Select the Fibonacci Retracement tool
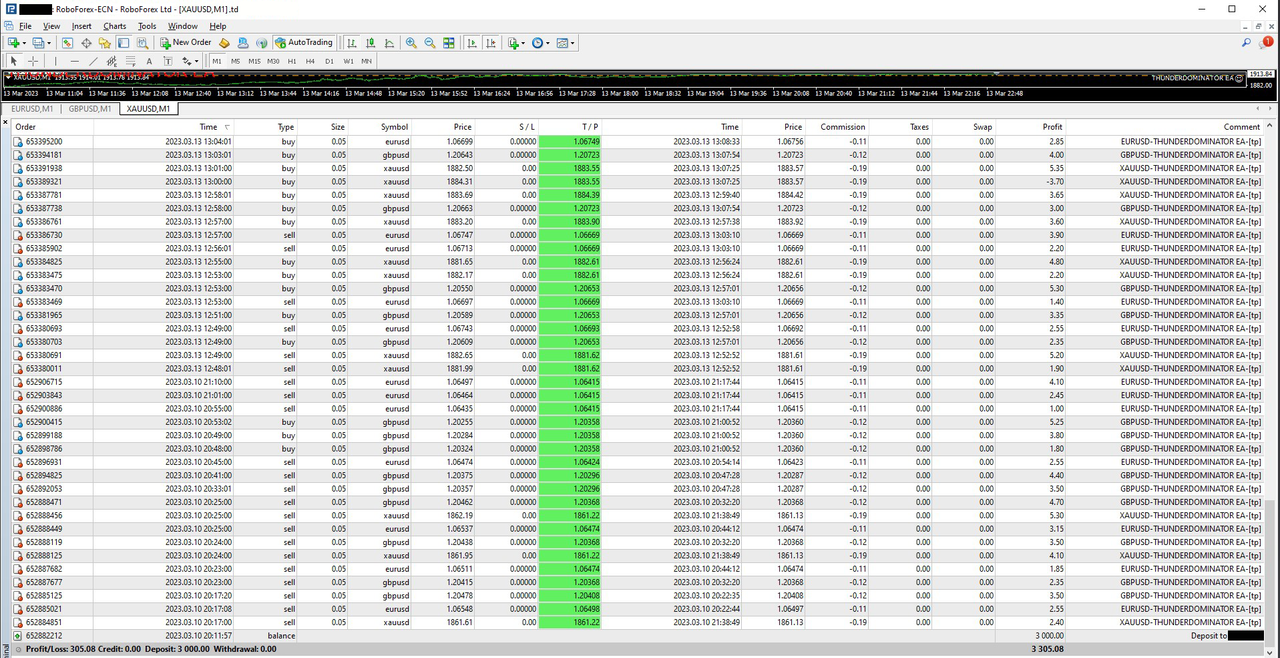The image size is (1280, 658). (131, 61)
